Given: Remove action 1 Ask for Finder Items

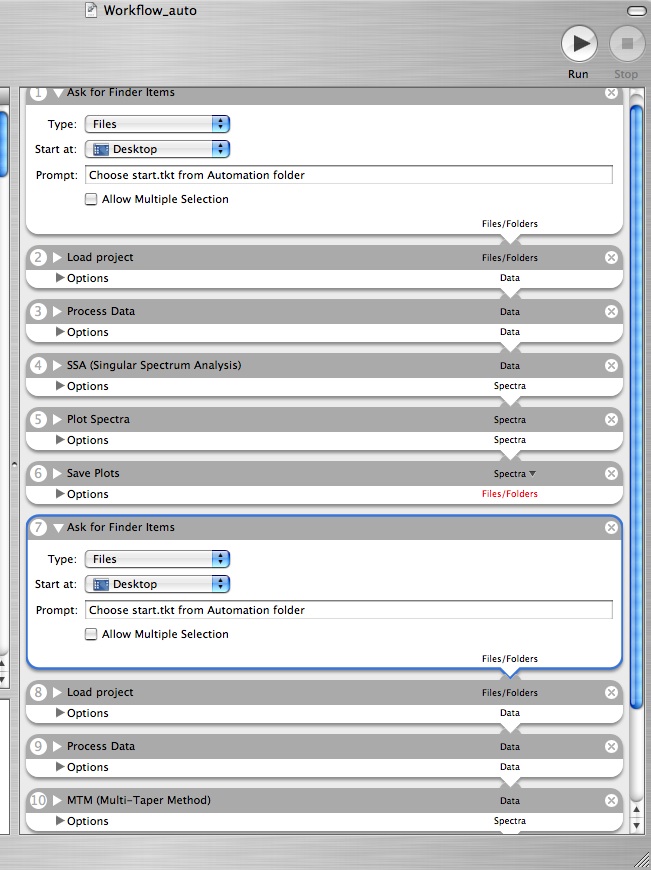Looking at the screenshot, I should tap(611, 93).
